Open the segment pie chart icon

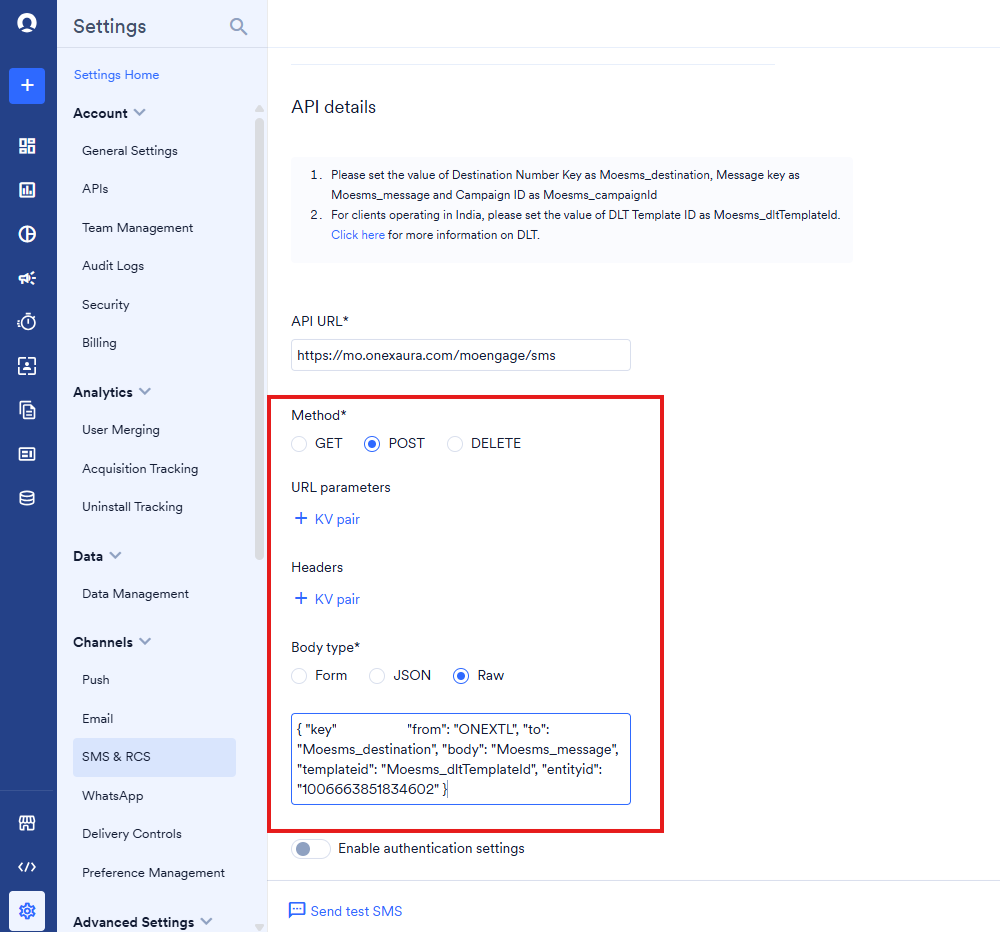coord(27,234)
